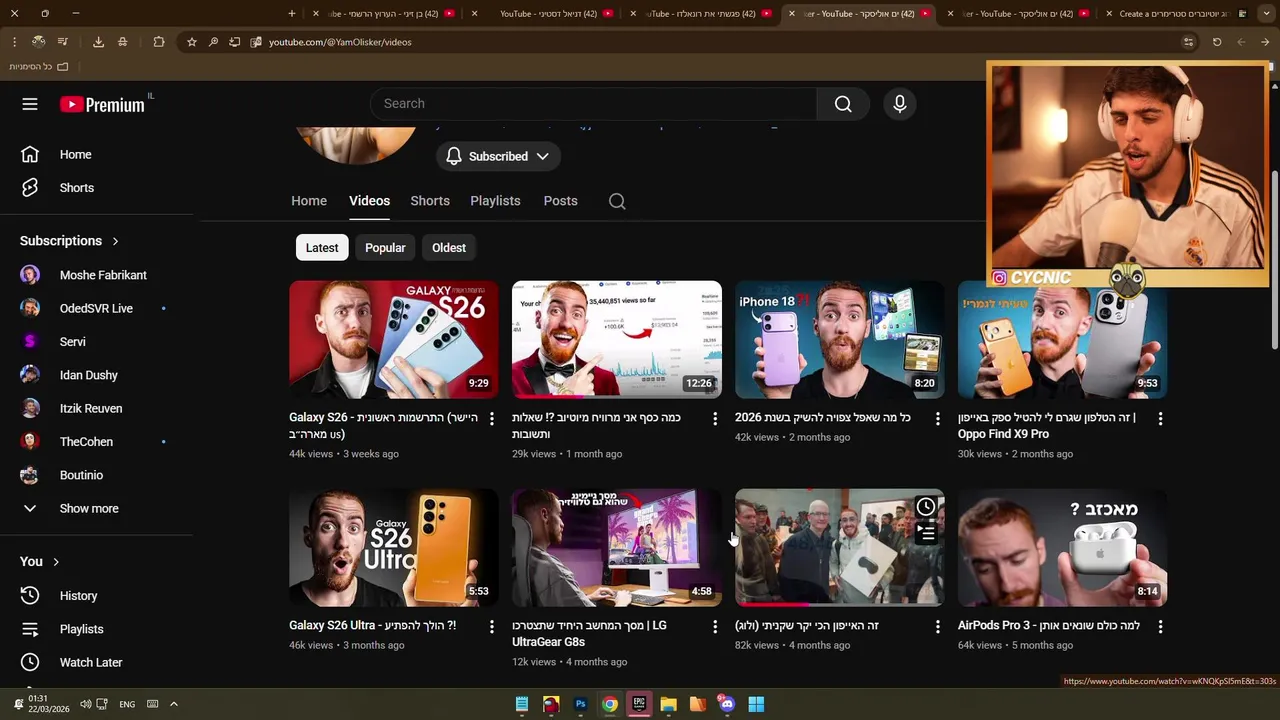Select the Videos channel tab
Screen dimensions: 1280x720
pos(369,201)
